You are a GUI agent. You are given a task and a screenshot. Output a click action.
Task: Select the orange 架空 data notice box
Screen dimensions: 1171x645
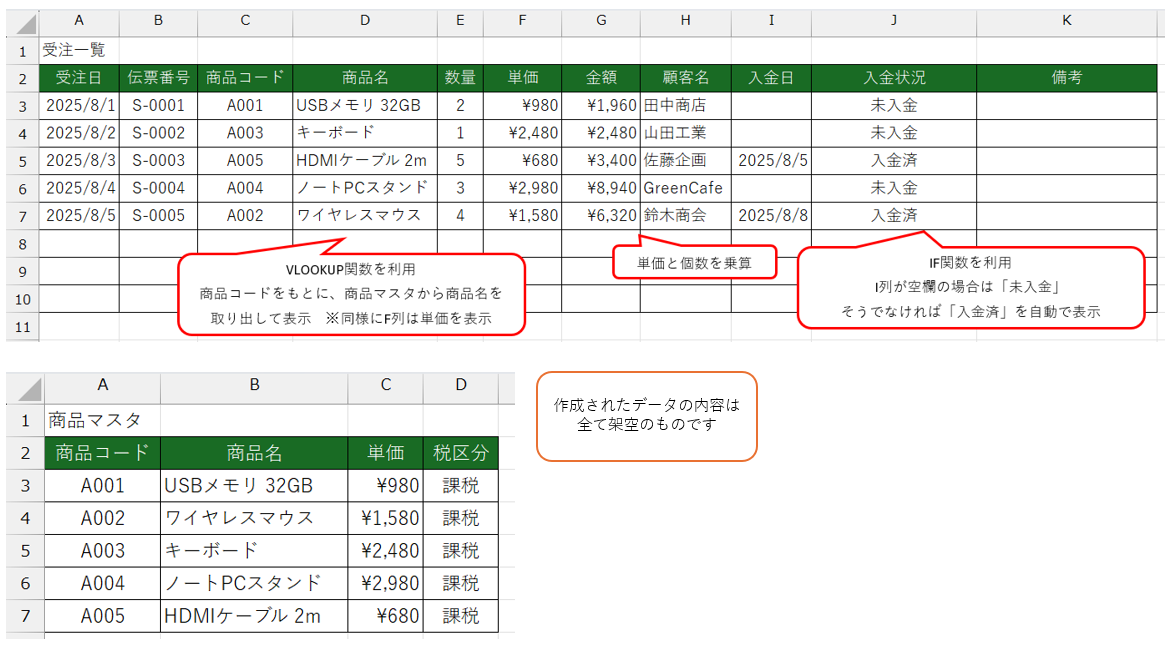(x=647, y=416)
